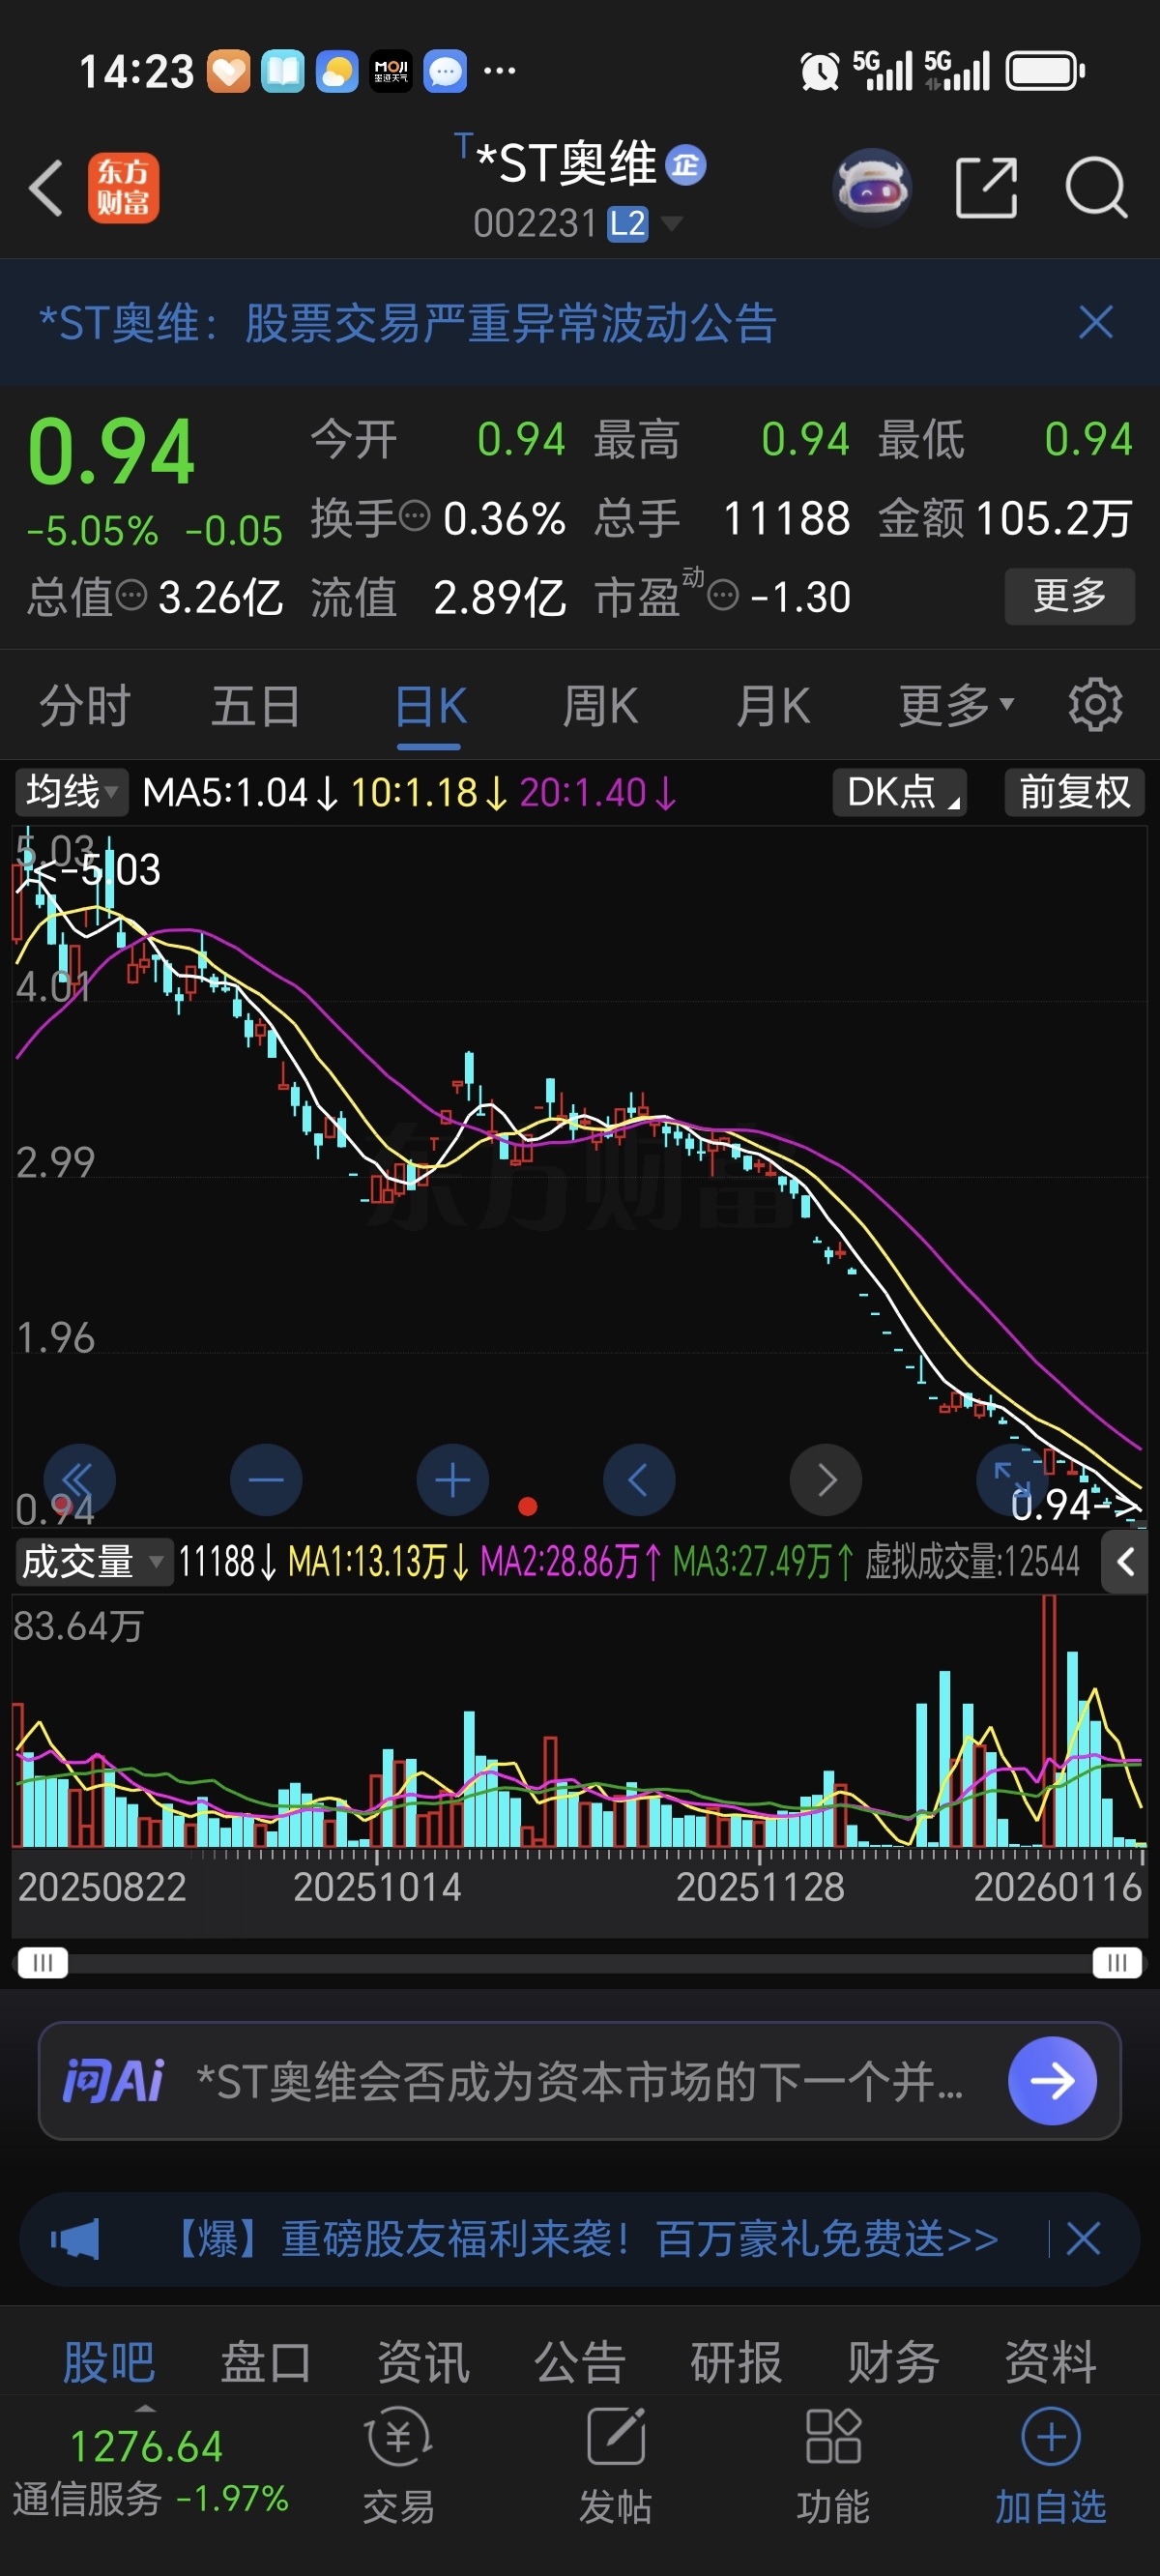Collapse volume panel with left chevron
Image resolution: width=1160 pixels, height=2576 pixels.
tap(1125, 1561)
